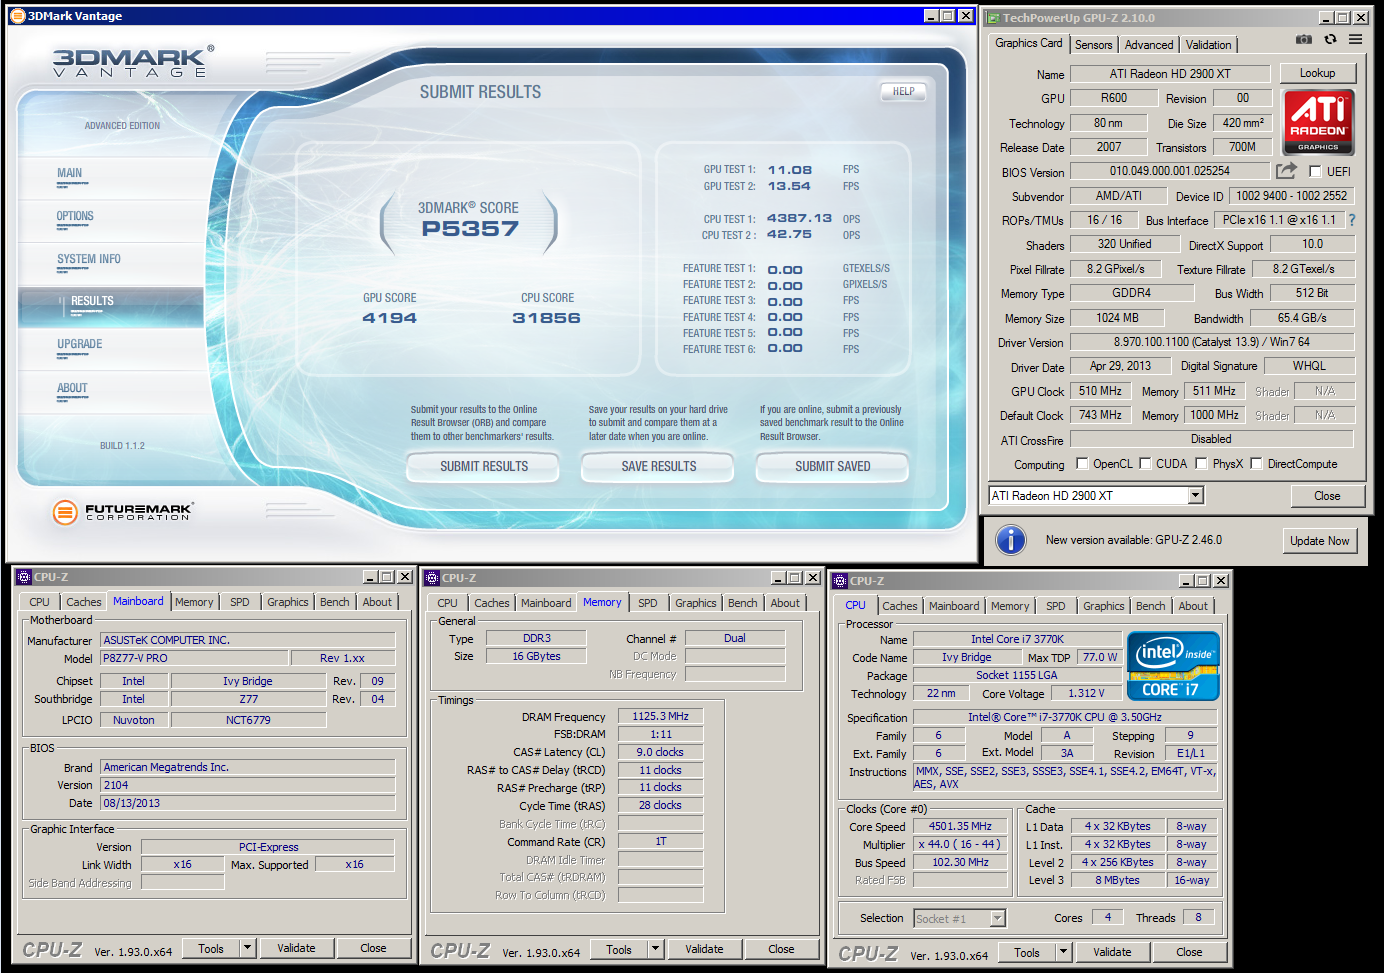This screenshot has width=1384, height=973.
Task: Open the Graphics tab in the CPU-Z Memory window
Action: (695, 603)
